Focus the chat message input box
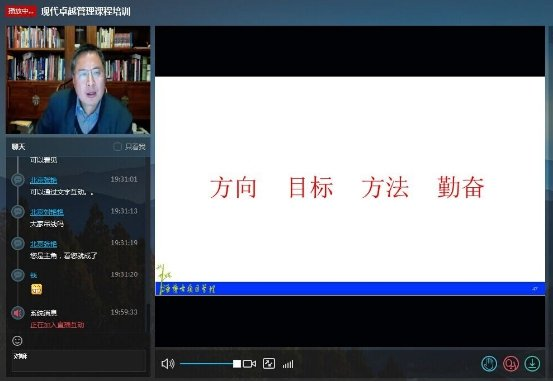The height and width of the screenshot is (382, 553). (x=79, y=360)
